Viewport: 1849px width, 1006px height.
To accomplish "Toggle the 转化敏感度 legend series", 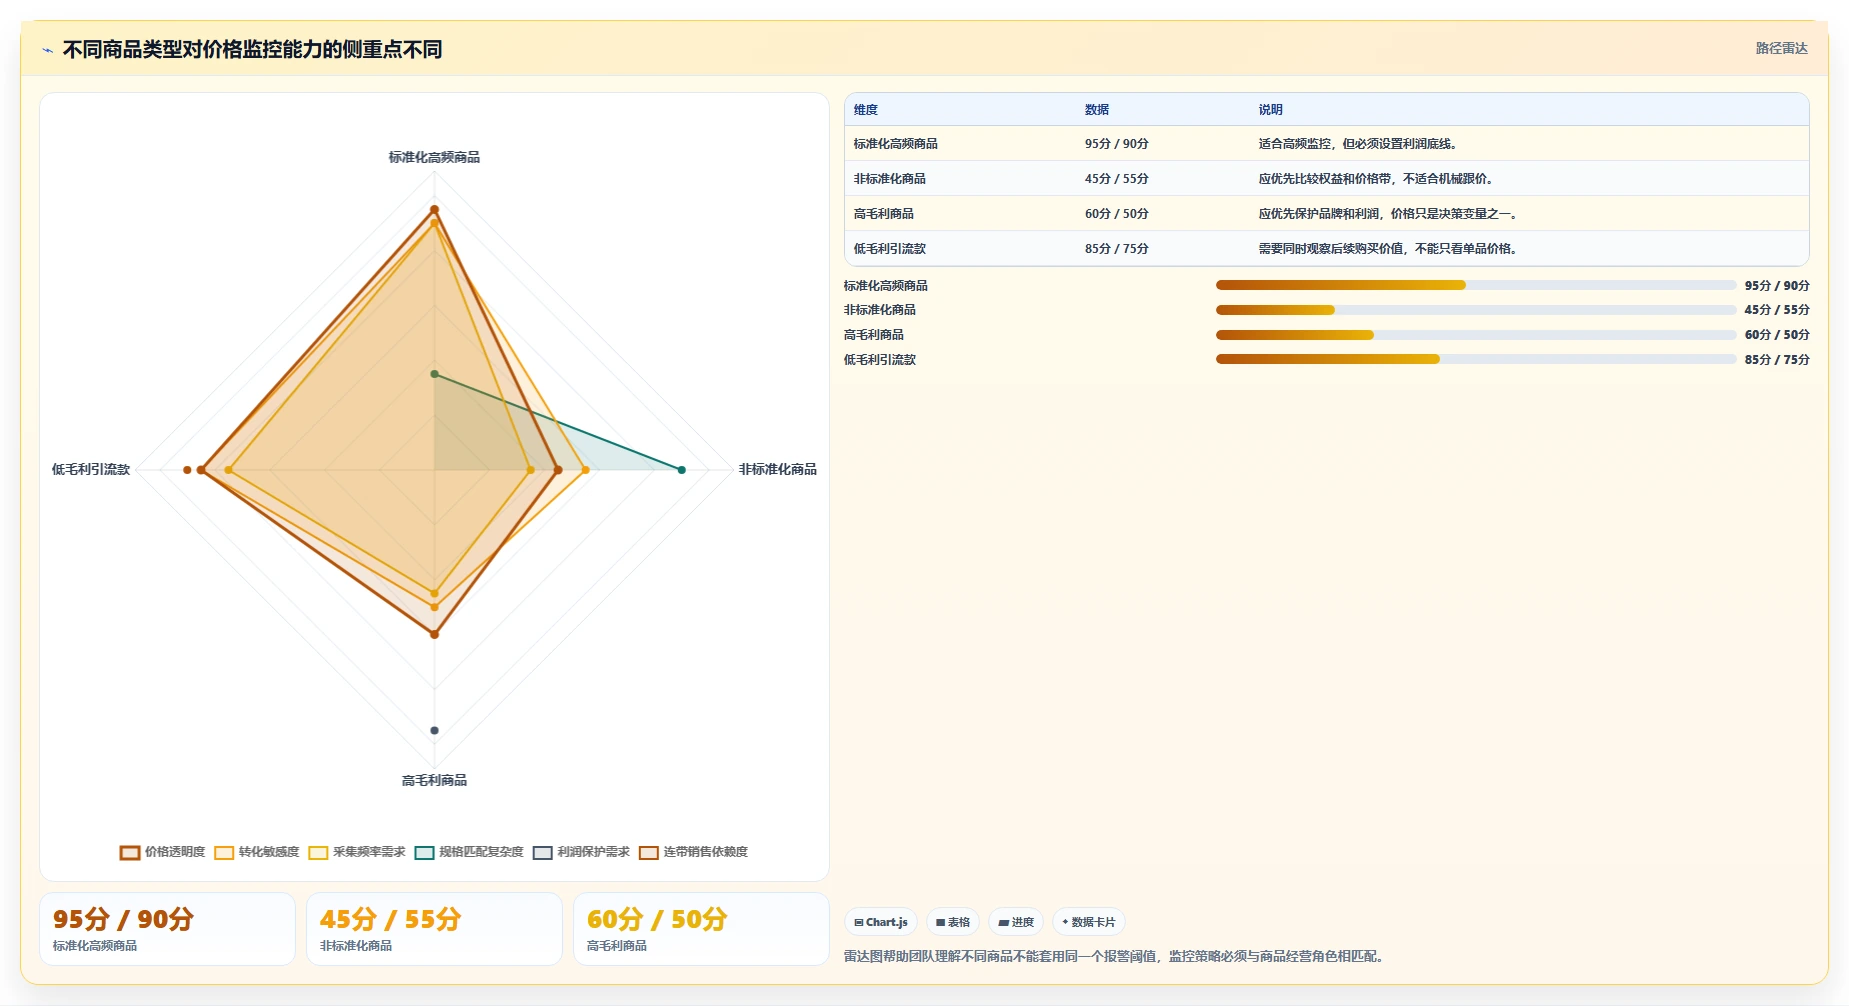I will point(257,852).
